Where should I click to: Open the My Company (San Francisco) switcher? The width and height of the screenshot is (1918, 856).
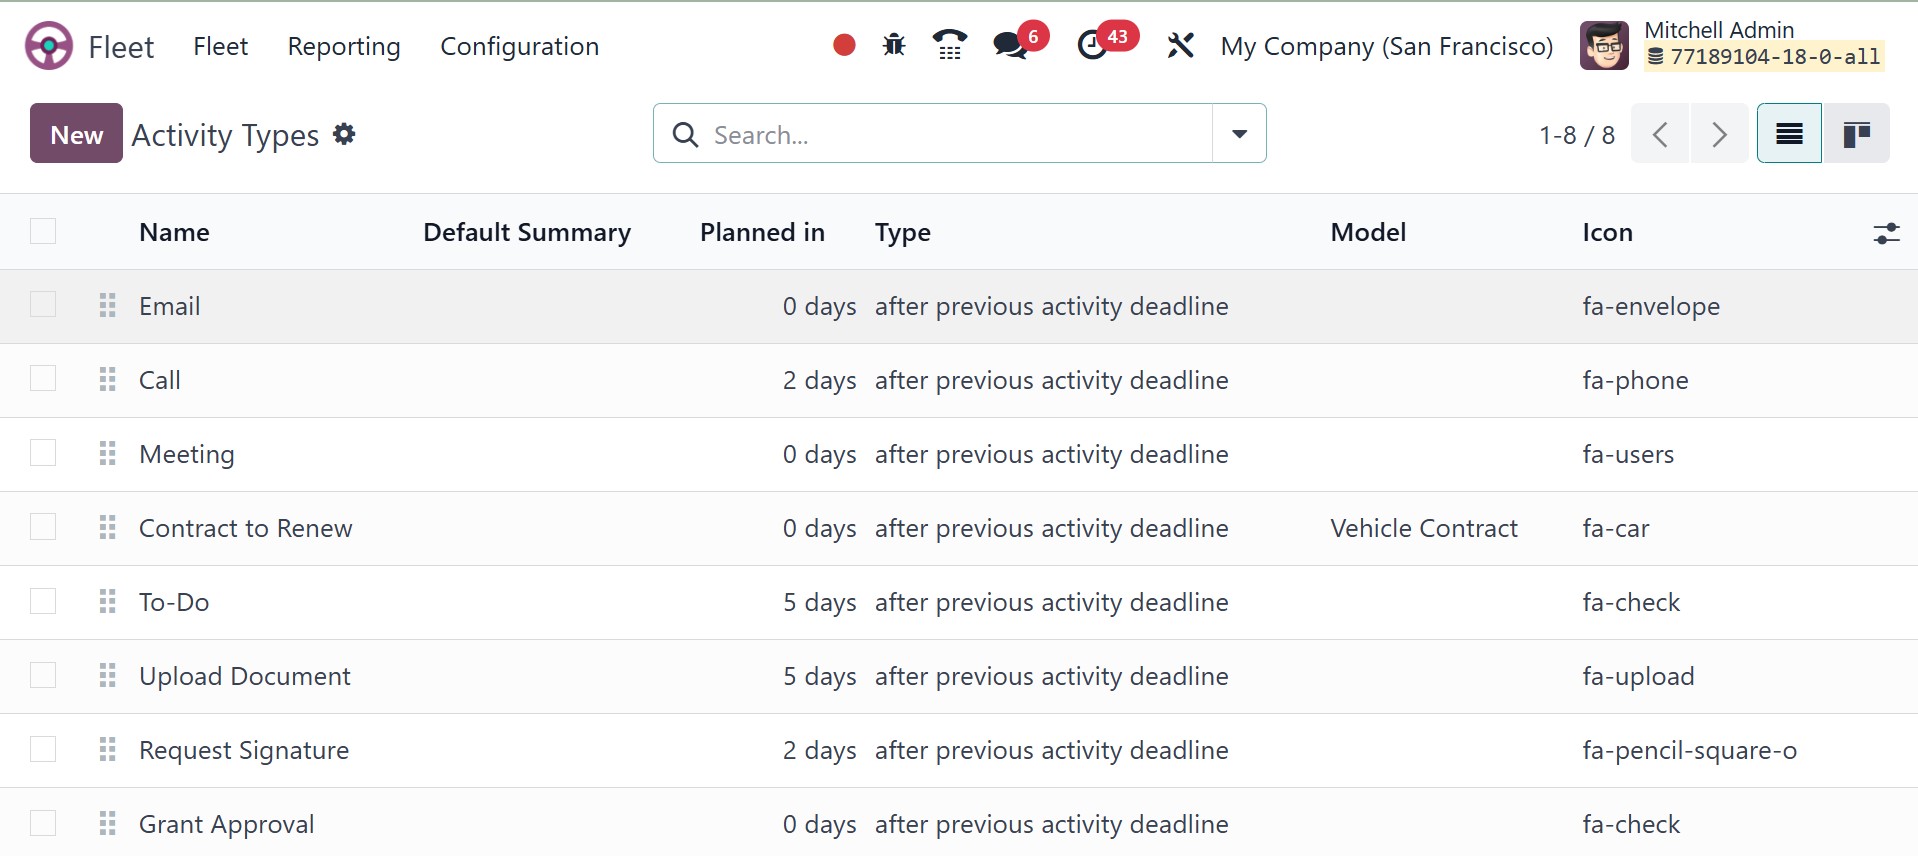(1386, 46)
